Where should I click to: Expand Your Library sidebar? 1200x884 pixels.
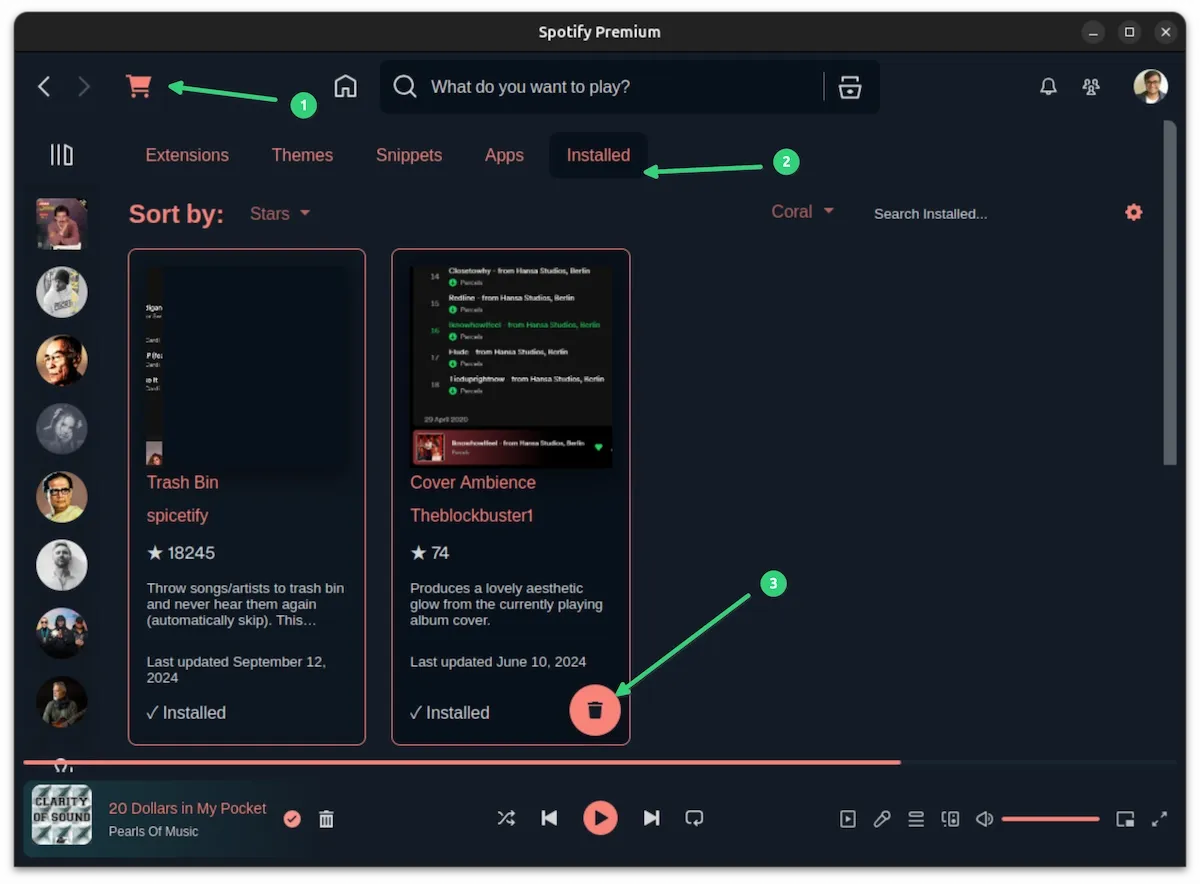62,155
